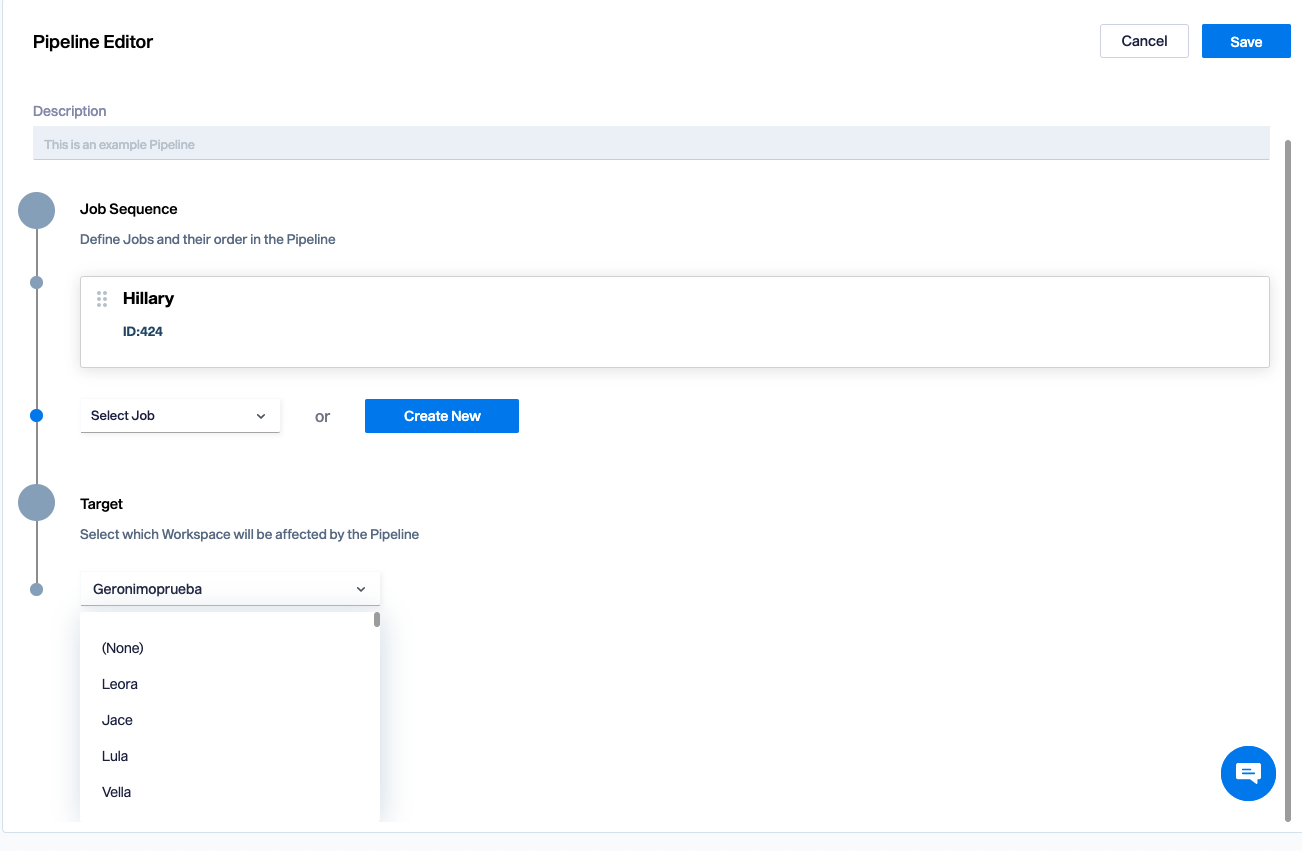Select the Hillary job card
Image resolution: width=1302 pixels, height=851 pixels.
(675, 322)
